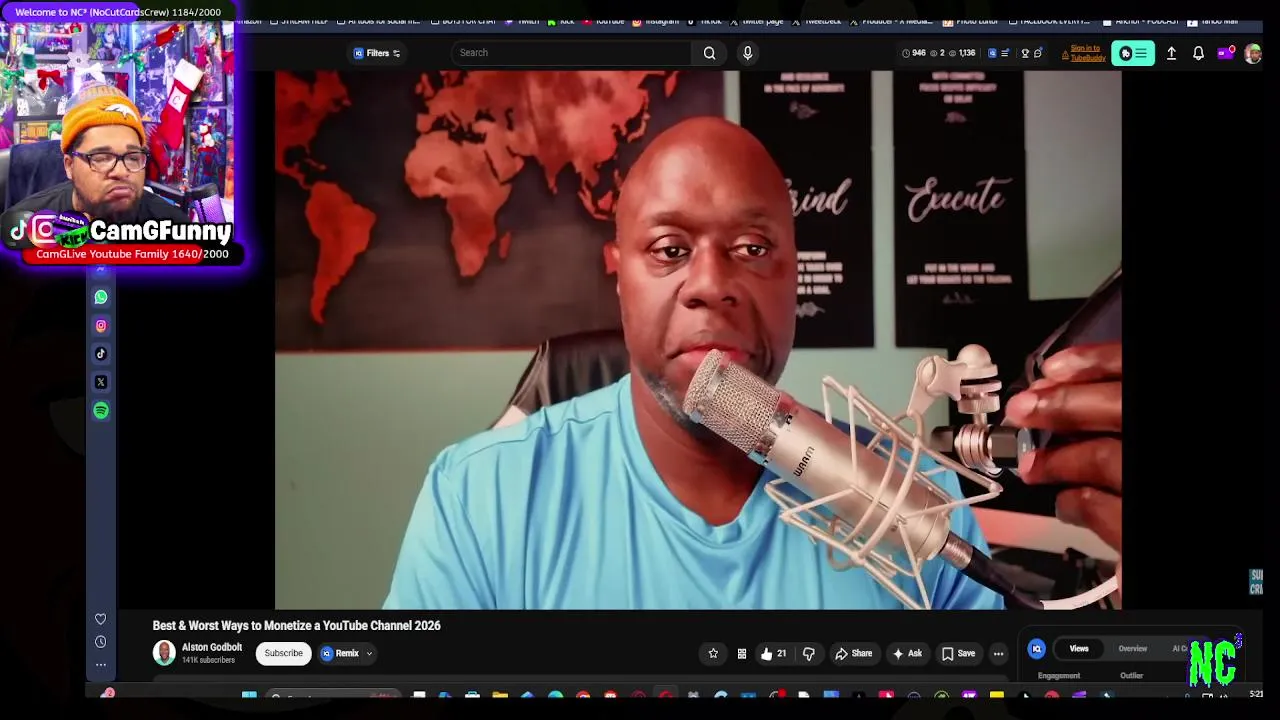Click the heart icon in the sidebar

(101, 619)
